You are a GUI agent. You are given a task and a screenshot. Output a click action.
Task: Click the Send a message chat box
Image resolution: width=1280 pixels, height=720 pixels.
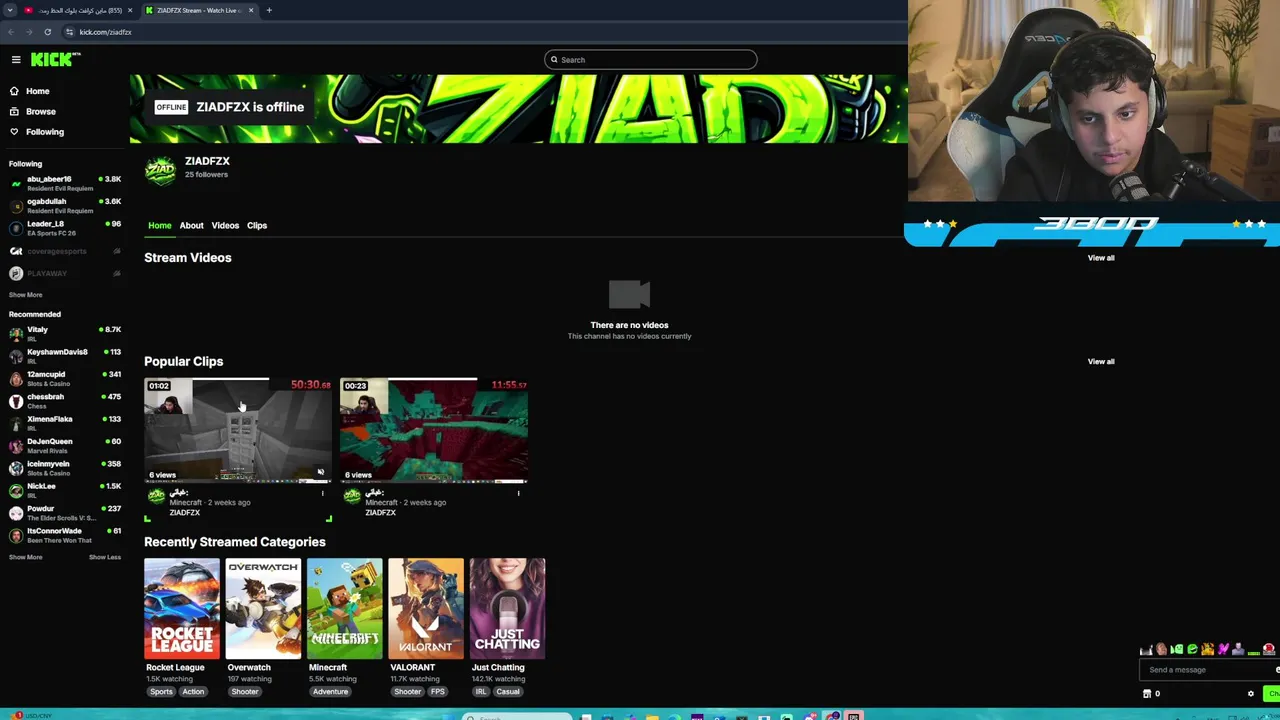coord(1209,670)
